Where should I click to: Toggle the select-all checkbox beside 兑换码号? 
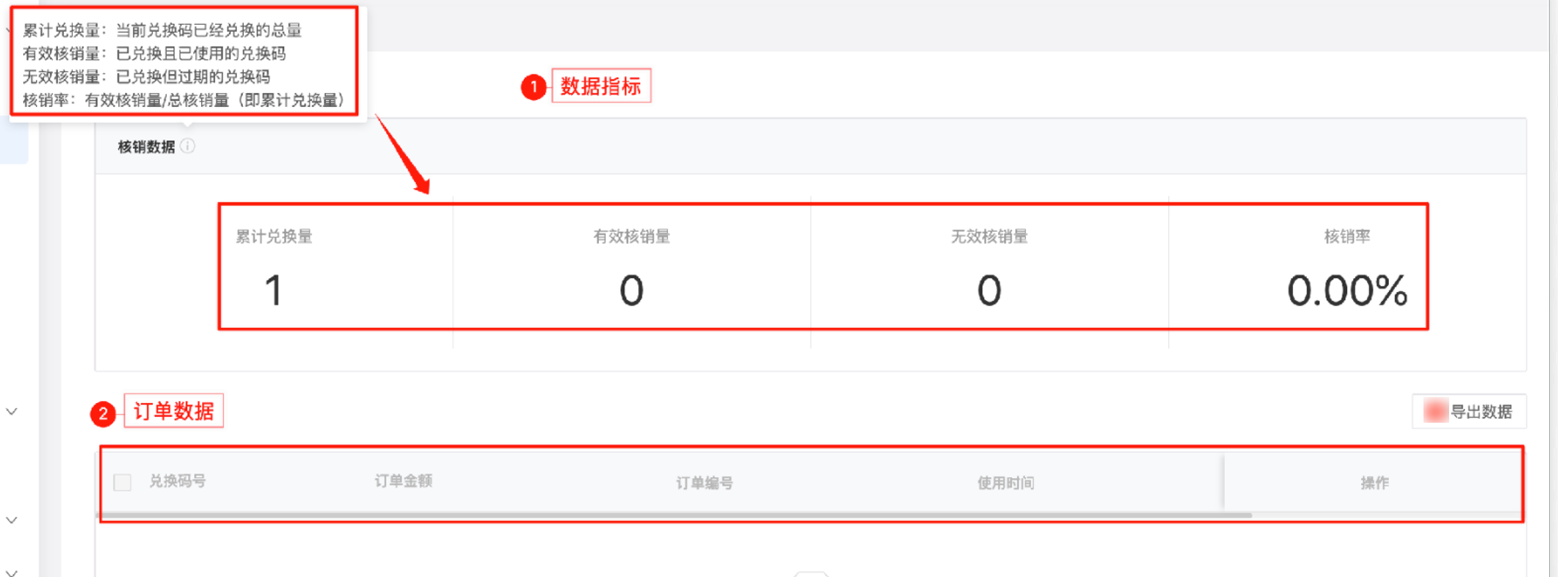pyautogui.click(x=122, y=482)
